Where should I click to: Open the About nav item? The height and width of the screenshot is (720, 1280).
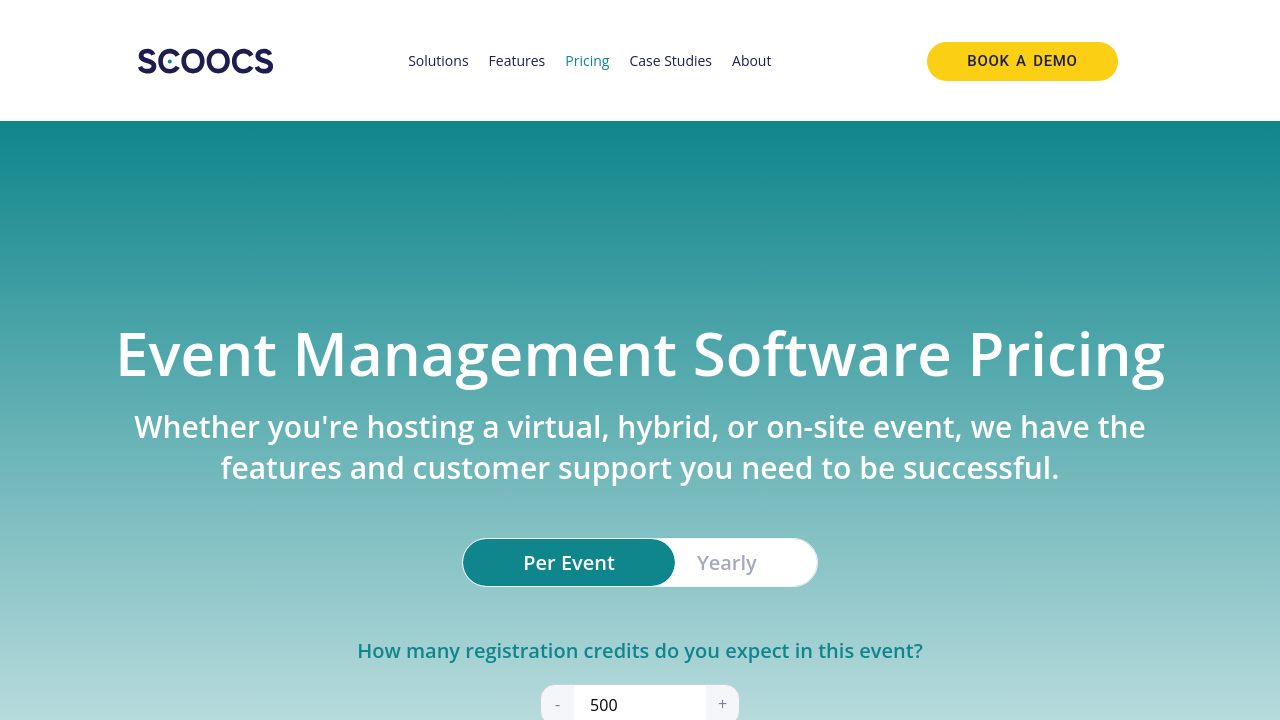point(751,61)
